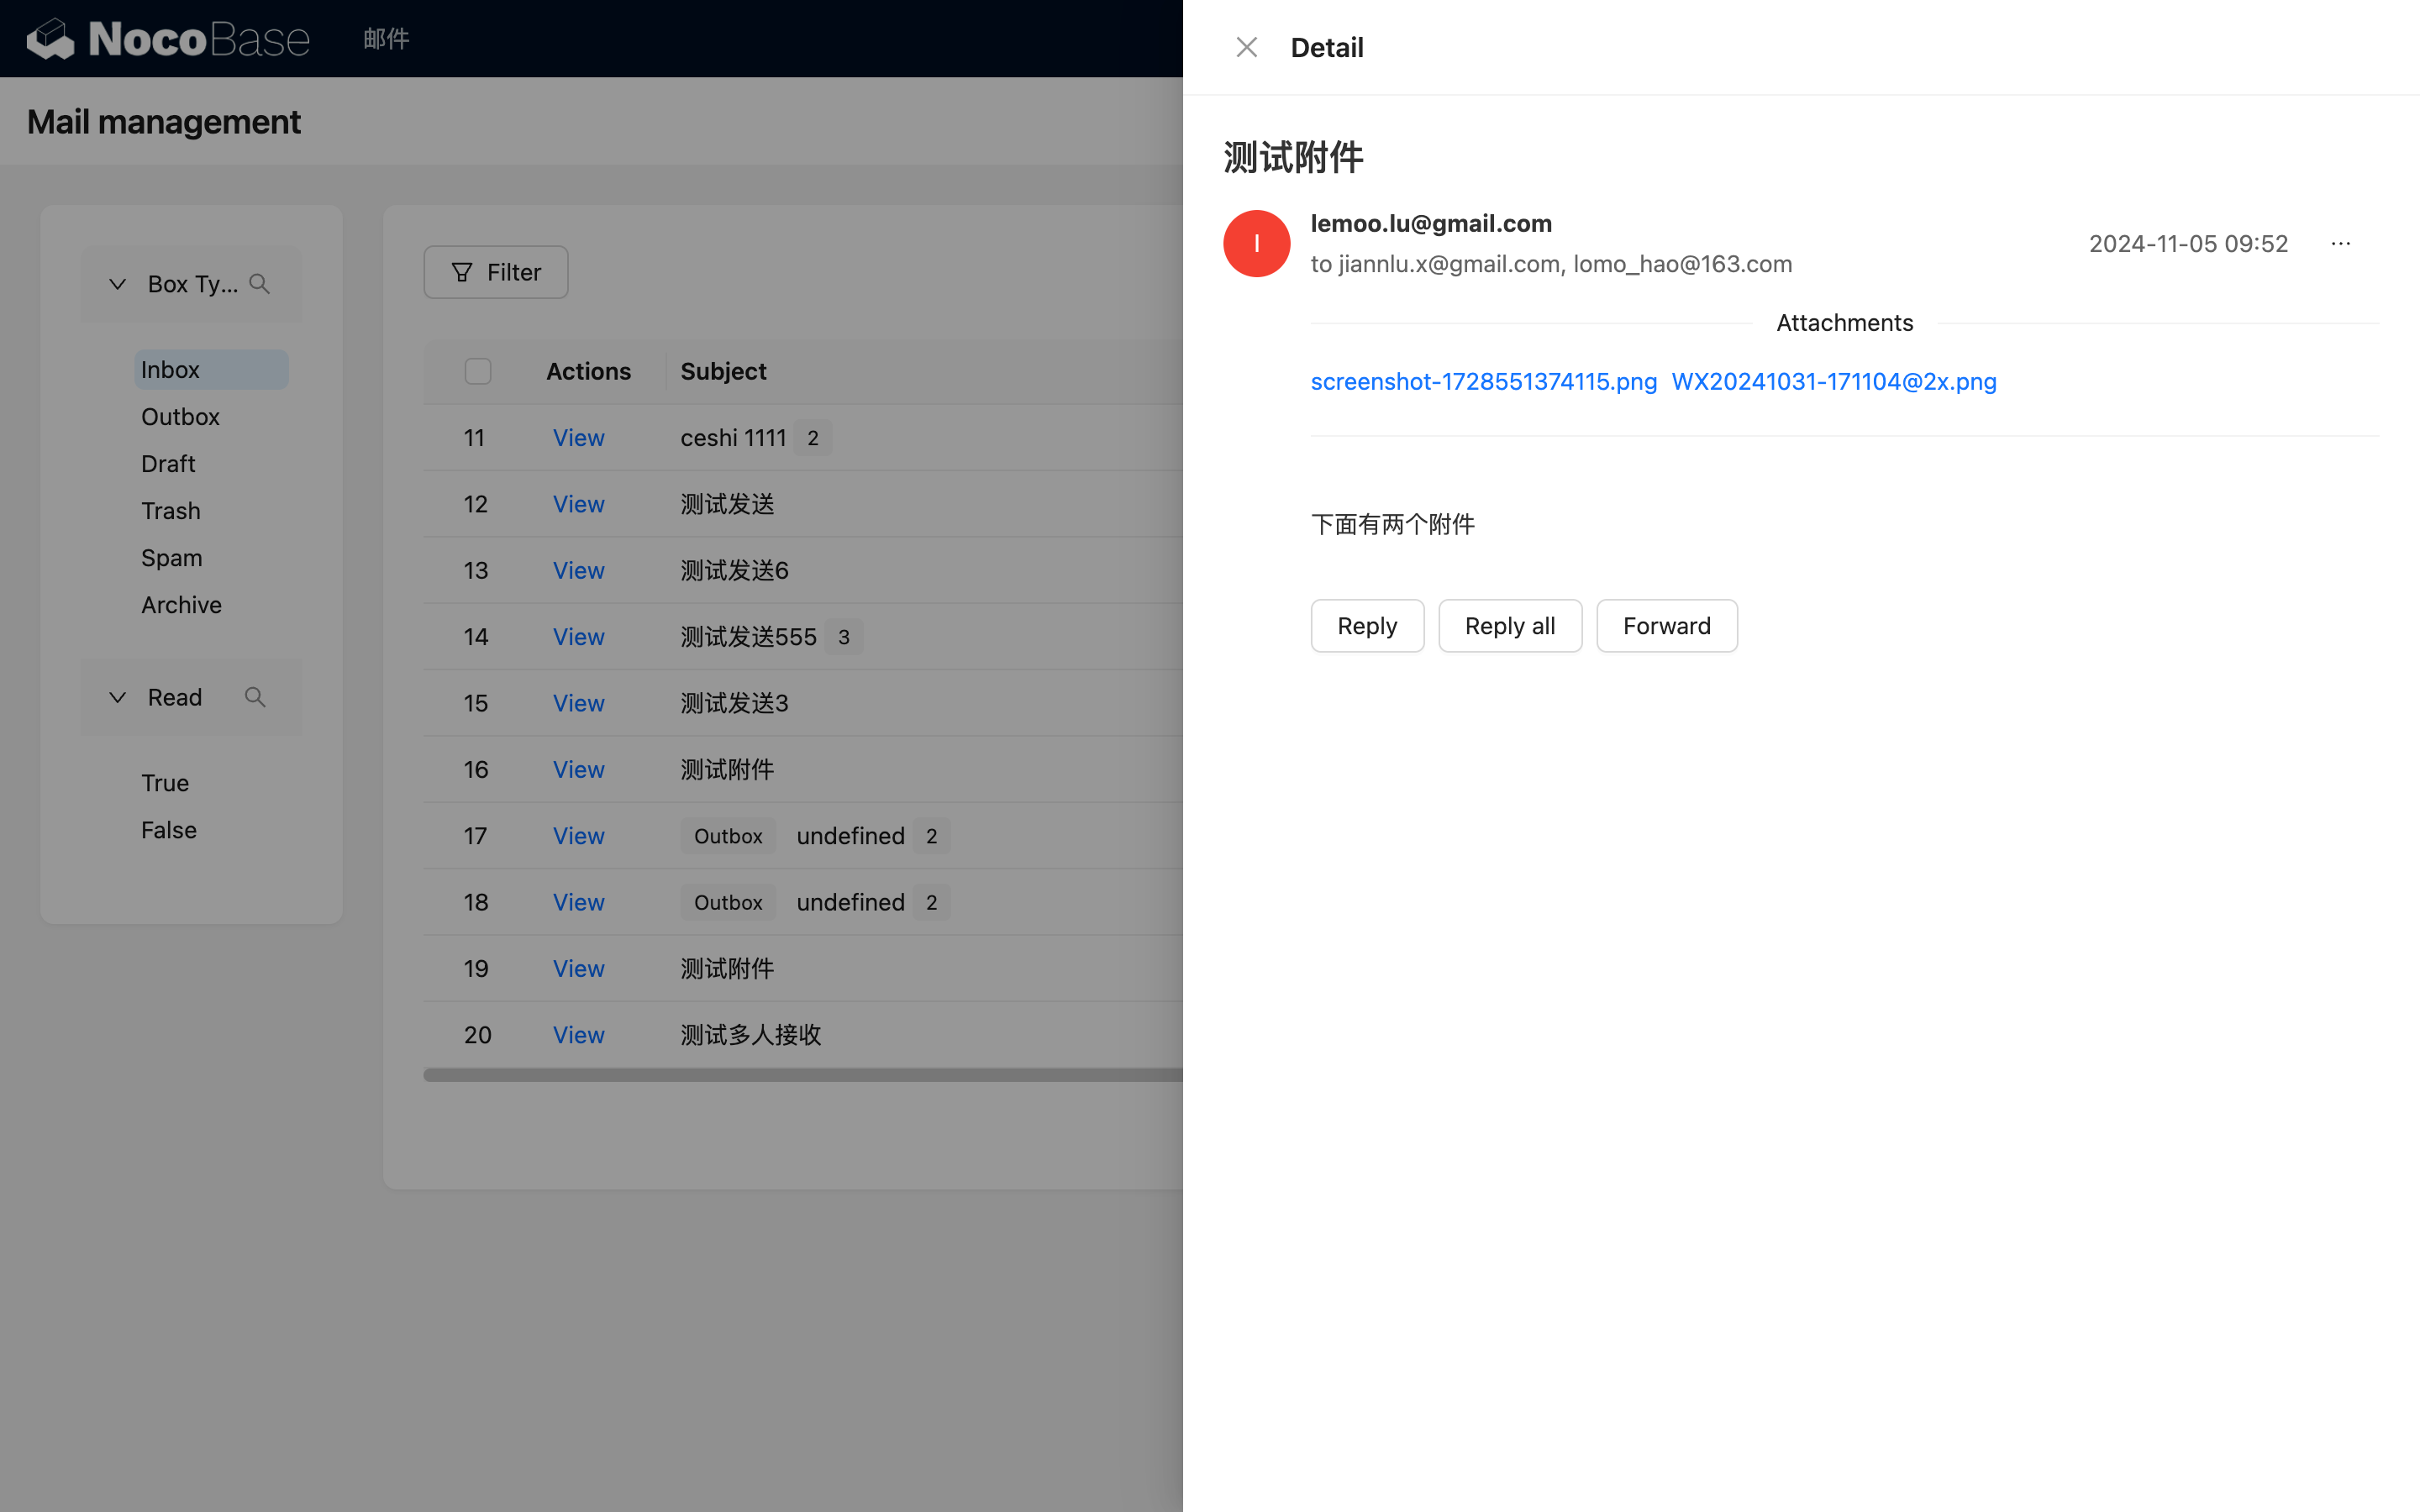Open attachment screenshot-1728551374115.png
The height and width of the screenshot is (1512, 2420).
point(1483,381)
